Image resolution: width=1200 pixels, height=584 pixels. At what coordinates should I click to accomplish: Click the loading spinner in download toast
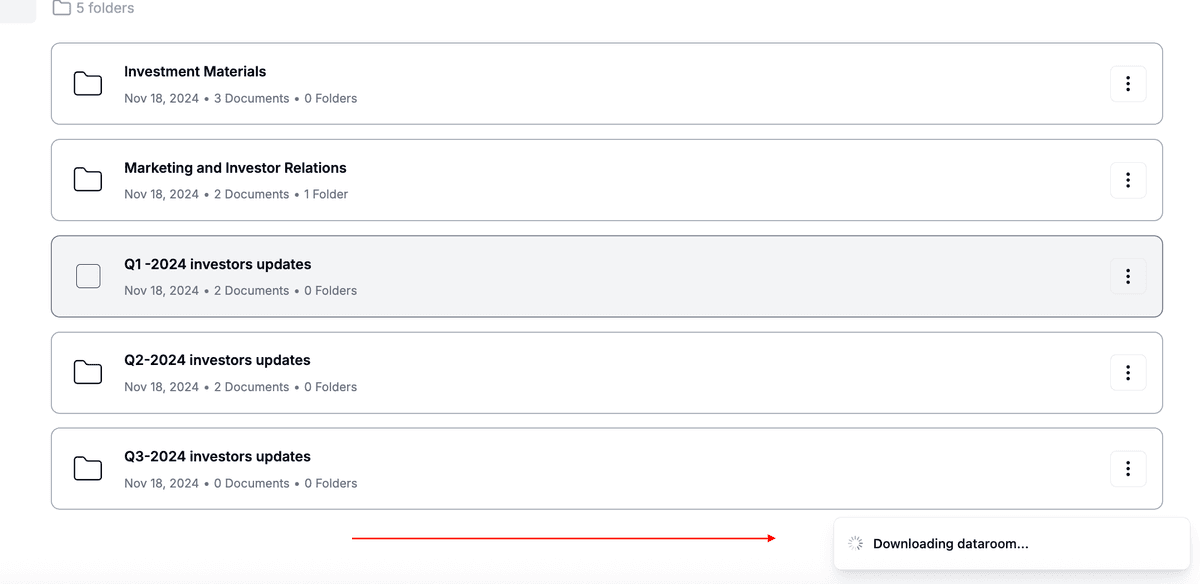coord(855,544)
